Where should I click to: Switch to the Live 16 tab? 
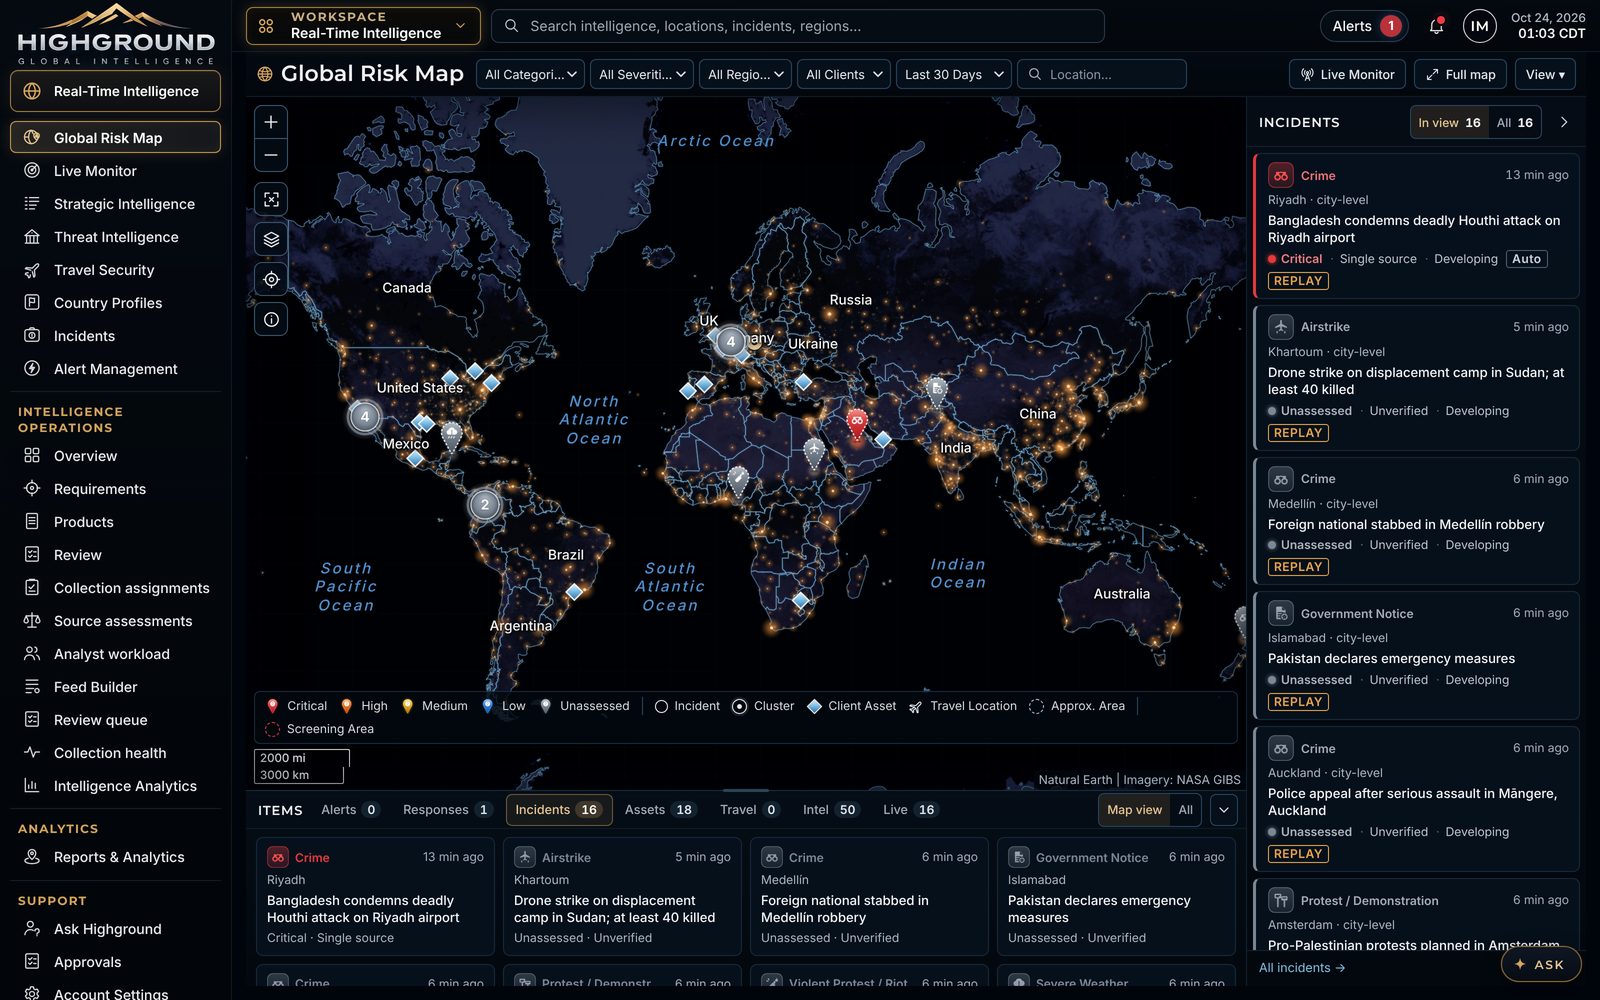(909, 810)
